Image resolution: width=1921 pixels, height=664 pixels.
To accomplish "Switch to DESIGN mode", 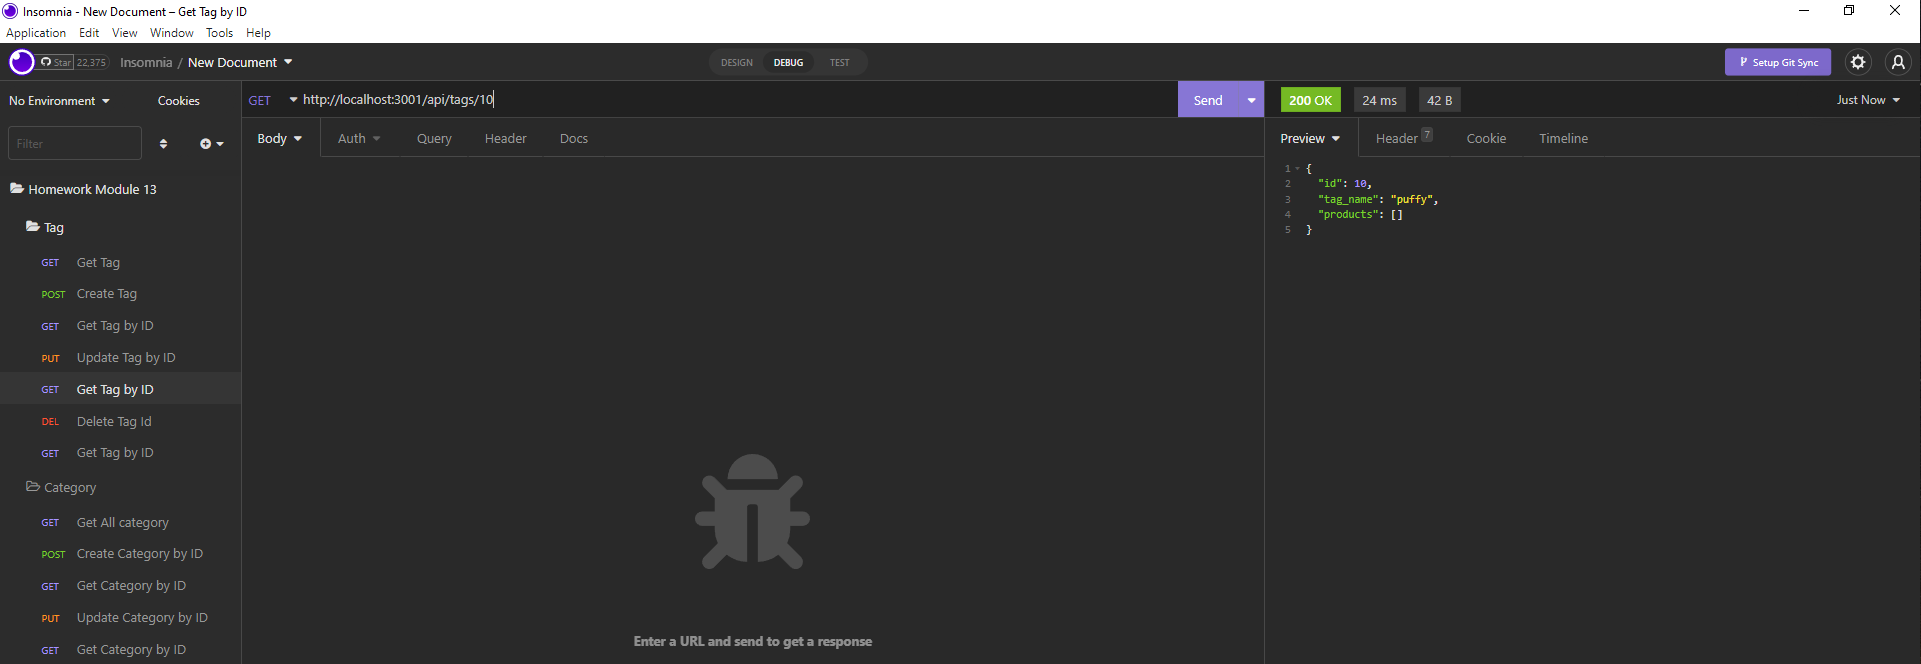I will point(737,62).
